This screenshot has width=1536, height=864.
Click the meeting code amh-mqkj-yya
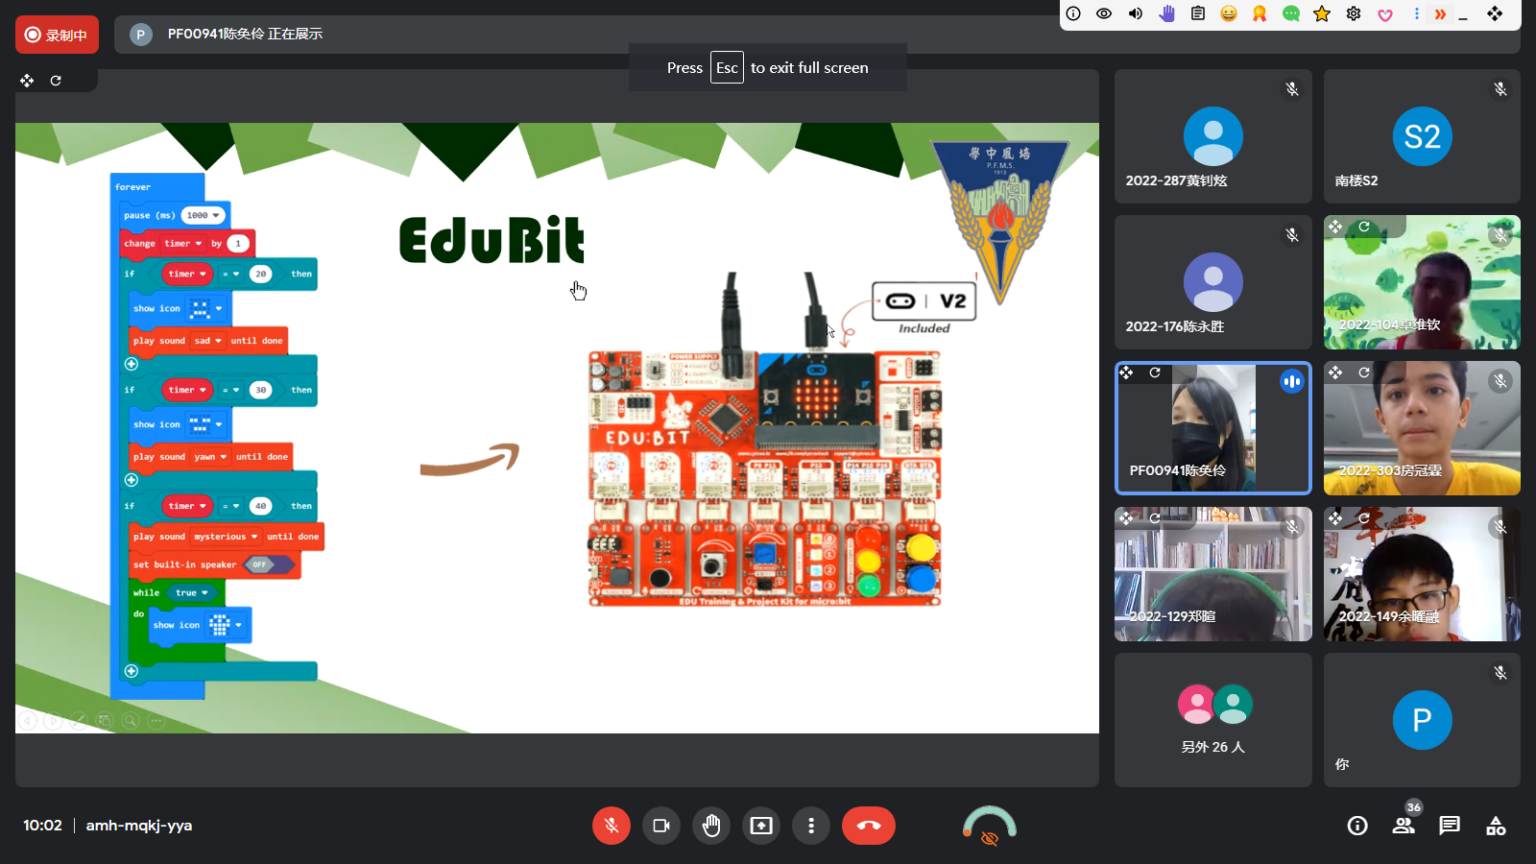[x=139, y=826]
